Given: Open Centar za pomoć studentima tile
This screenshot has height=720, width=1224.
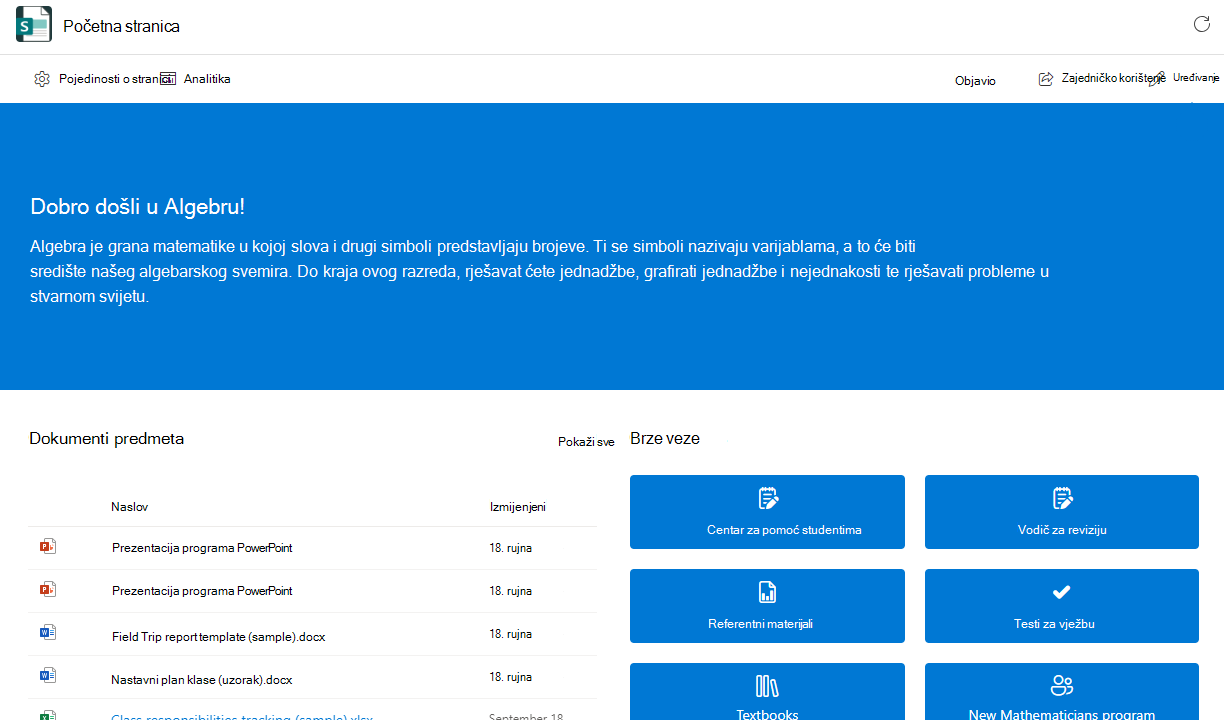Looking at the screenshot, I should (x=767, y=512).
